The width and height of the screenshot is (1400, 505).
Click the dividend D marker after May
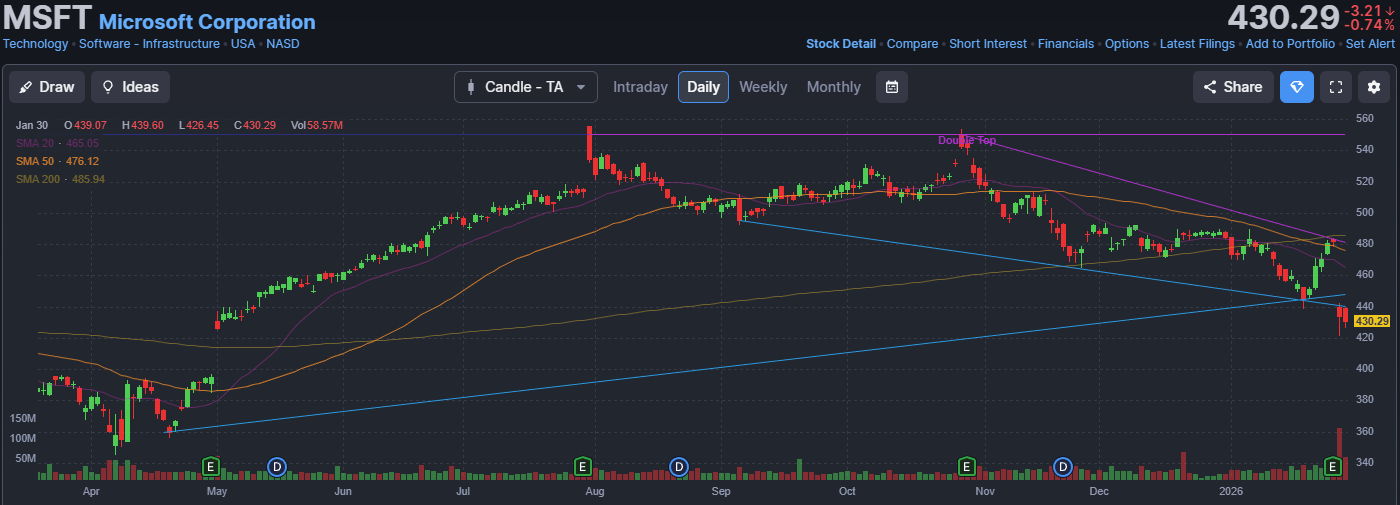(x=277, y=466)
